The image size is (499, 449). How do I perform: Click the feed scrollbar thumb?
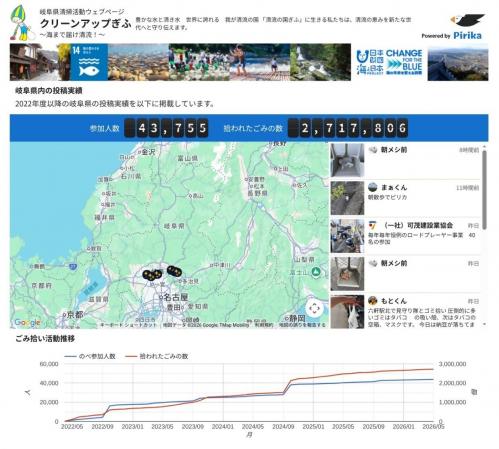[484, 190]
